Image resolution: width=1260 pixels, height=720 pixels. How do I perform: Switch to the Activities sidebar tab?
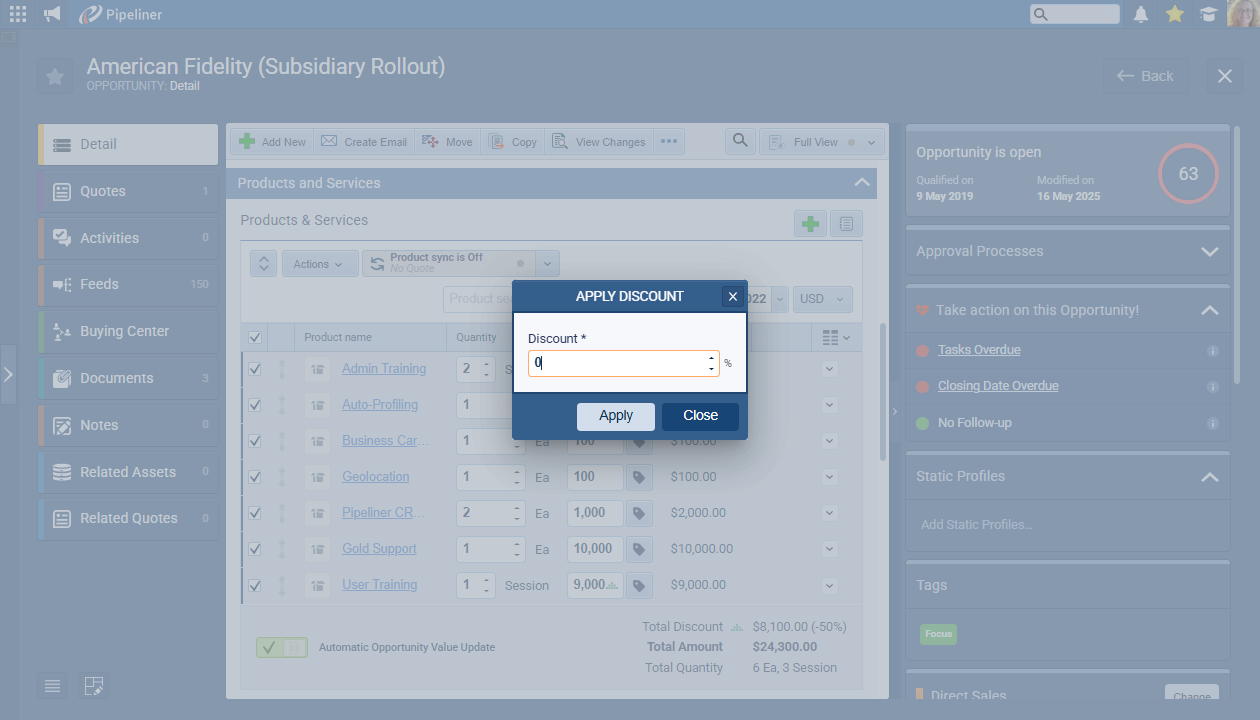[128, 238]
